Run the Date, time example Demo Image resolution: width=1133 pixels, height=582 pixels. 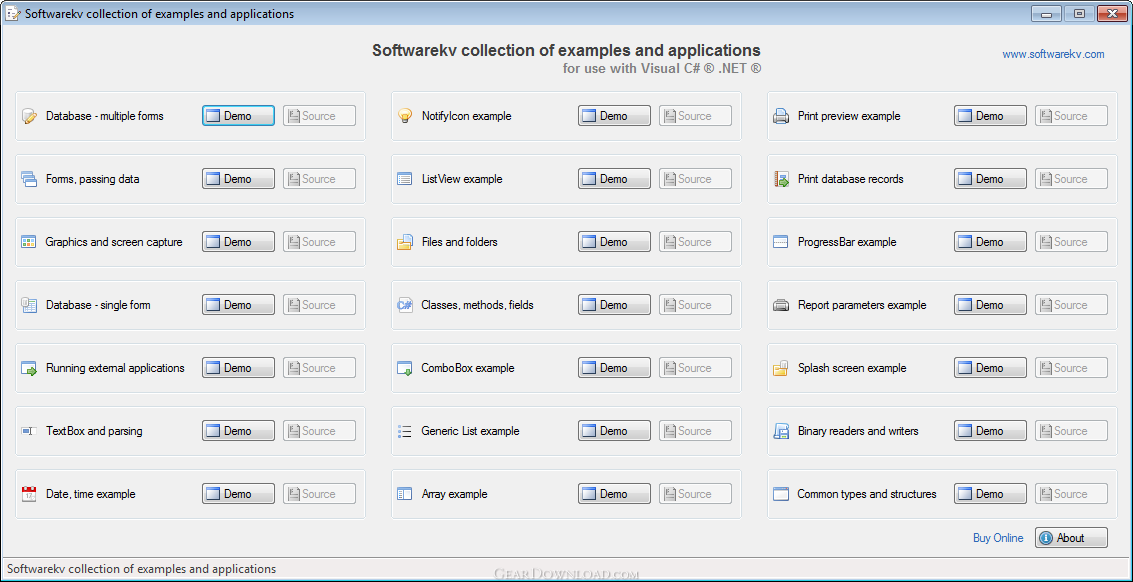[x=238, y=494]
